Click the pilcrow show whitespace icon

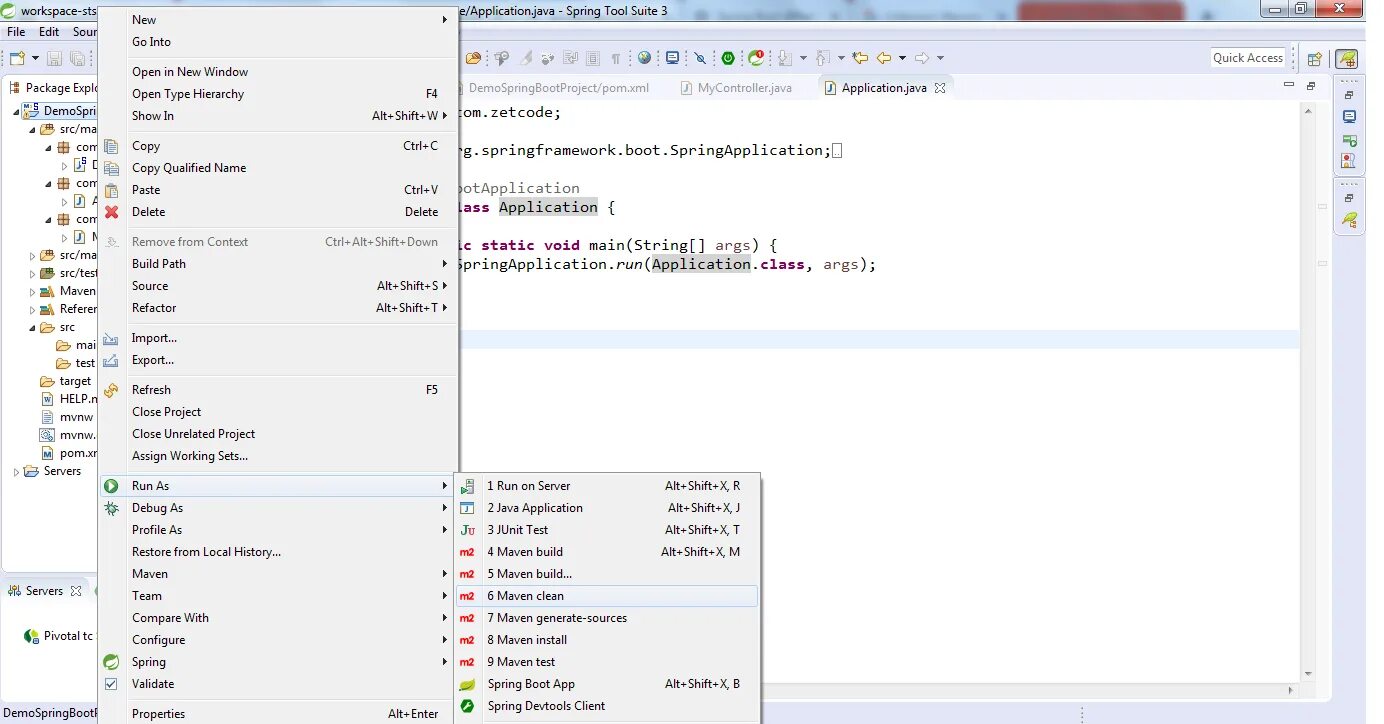coord(616,58)
